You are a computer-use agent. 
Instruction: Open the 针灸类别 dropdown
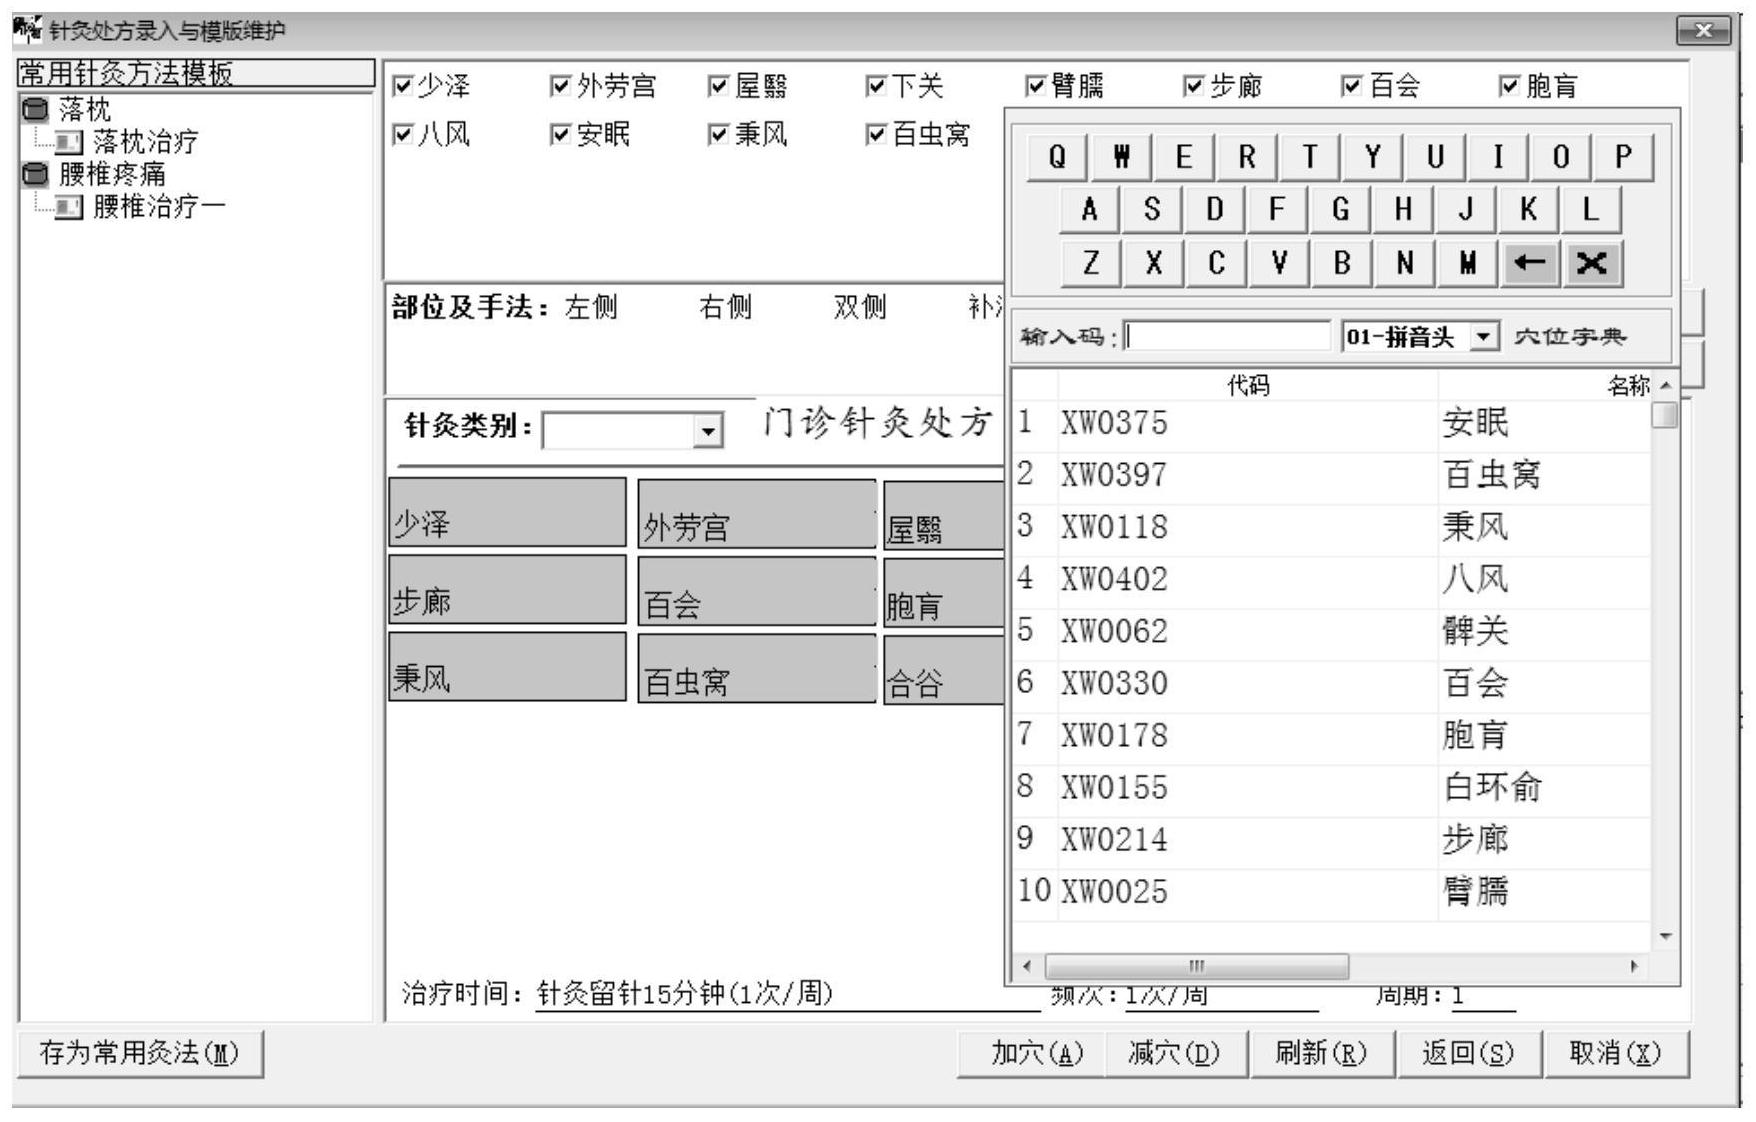(708, 431)
